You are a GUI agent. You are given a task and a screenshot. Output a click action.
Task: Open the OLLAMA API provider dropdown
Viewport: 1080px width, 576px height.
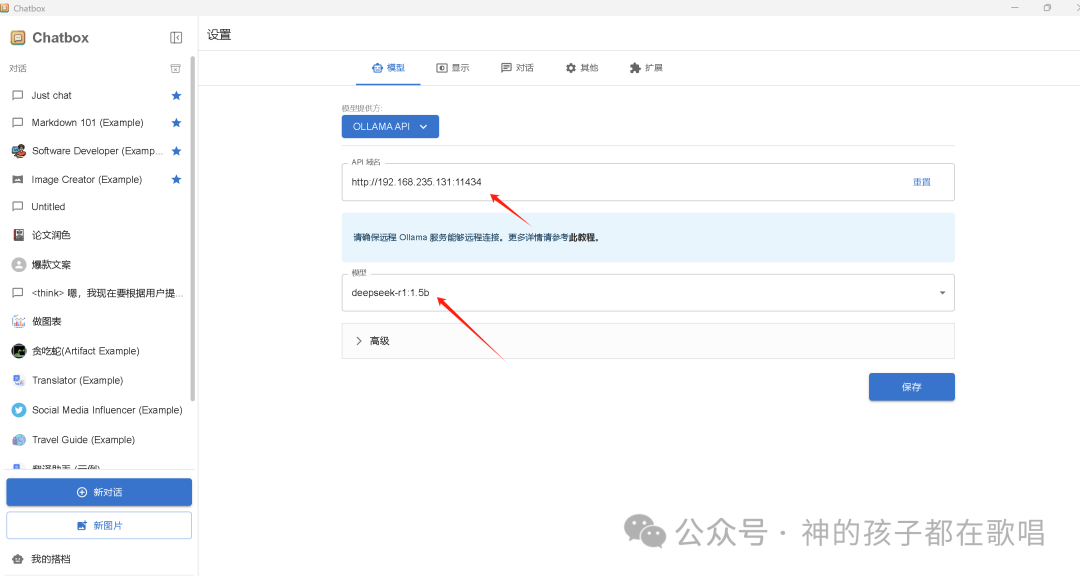390,127
